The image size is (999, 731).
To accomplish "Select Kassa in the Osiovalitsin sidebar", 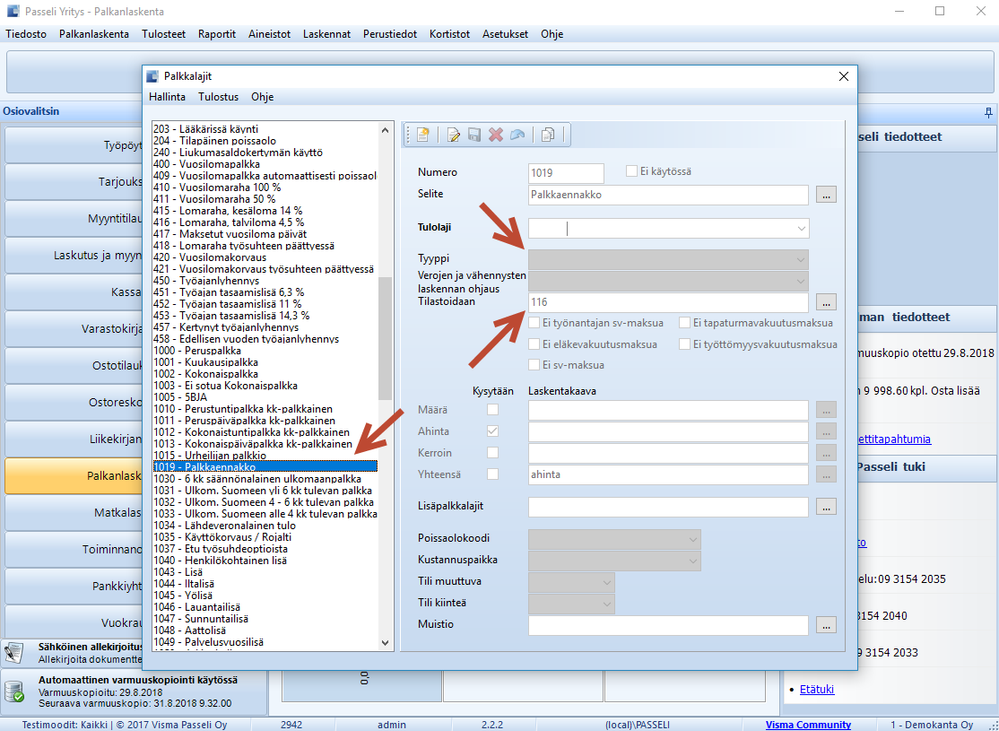I will click(x=73, y=292).
